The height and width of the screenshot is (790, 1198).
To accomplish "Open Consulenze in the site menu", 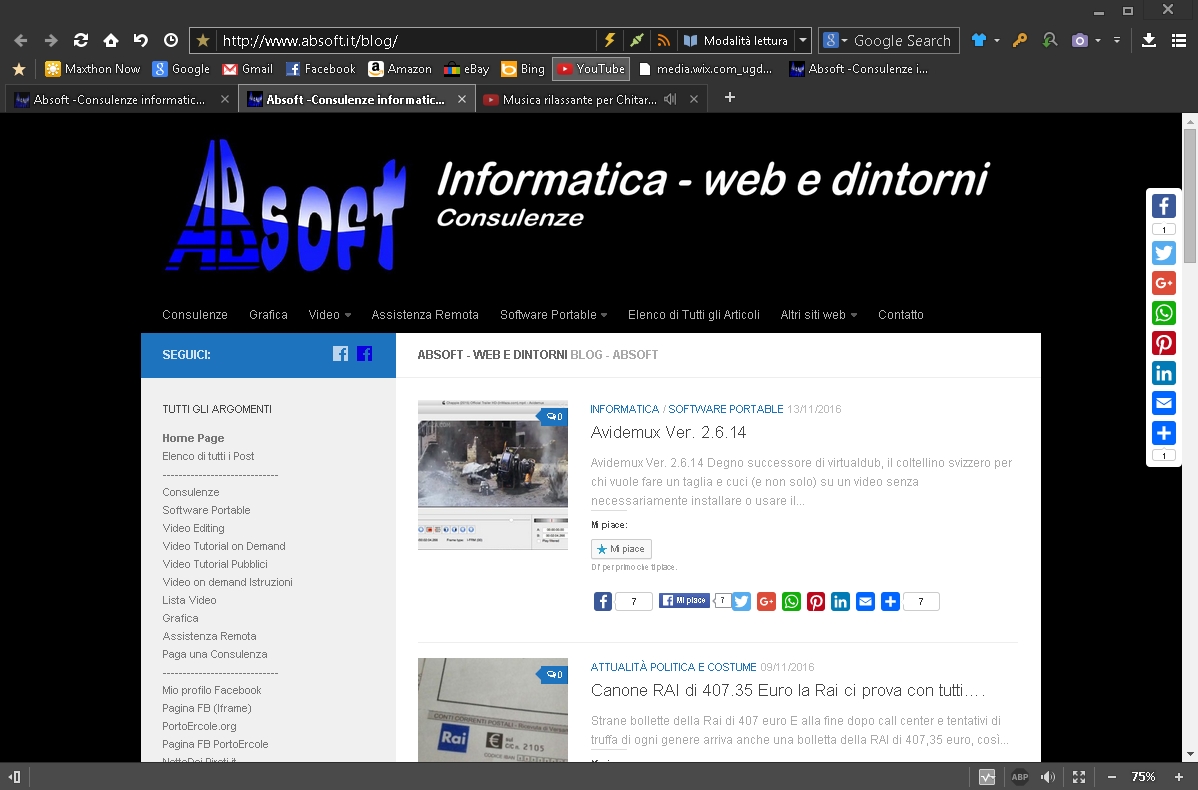I will pos(195,315).
